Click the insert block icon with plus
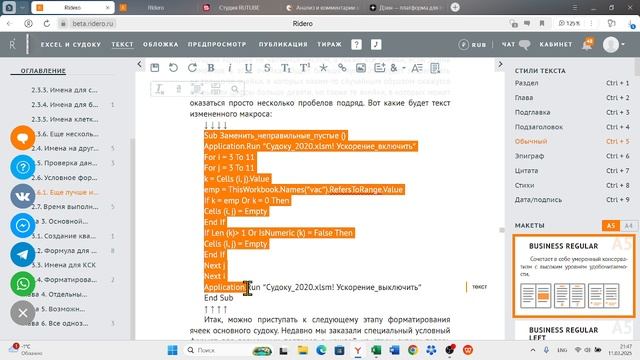Screen dimensions: 640x360 [x=380, y=68]
